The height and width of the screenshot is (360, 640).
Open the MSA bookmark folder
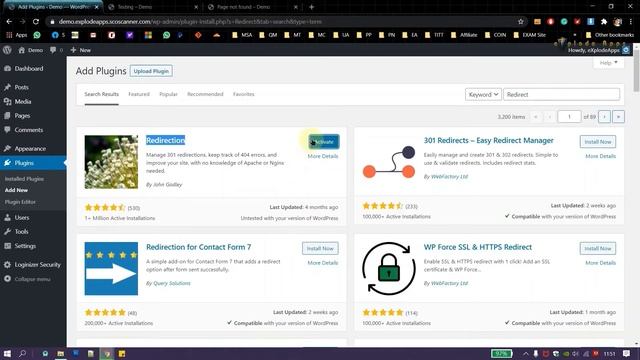[242, 35]
